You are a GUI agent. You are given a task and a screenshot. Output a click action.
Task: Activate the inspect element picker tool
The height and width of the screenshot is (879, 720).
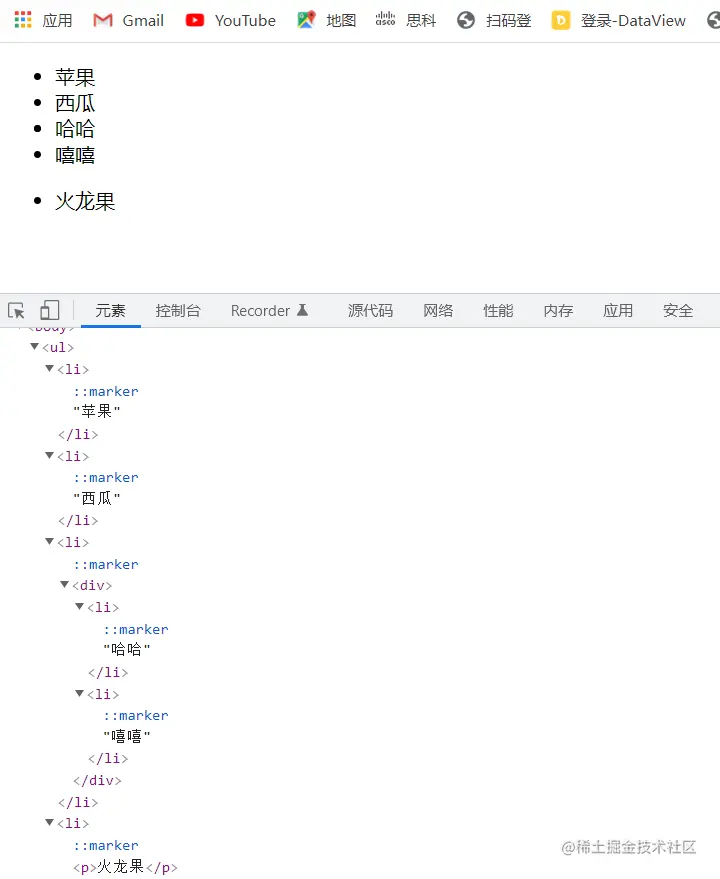[x=16, y=310]
